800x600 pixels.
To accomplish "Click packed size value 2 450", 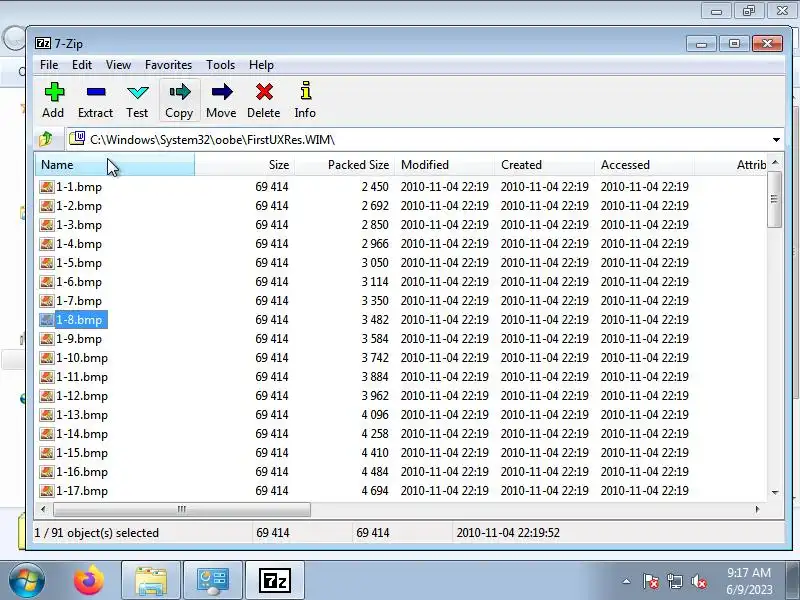I will tap(375, 187).
